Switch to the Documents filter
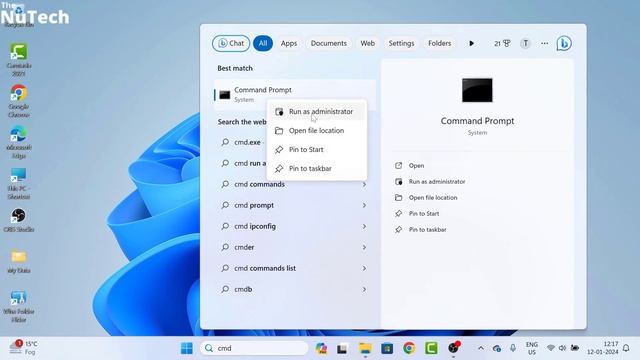 coord(329,43)
